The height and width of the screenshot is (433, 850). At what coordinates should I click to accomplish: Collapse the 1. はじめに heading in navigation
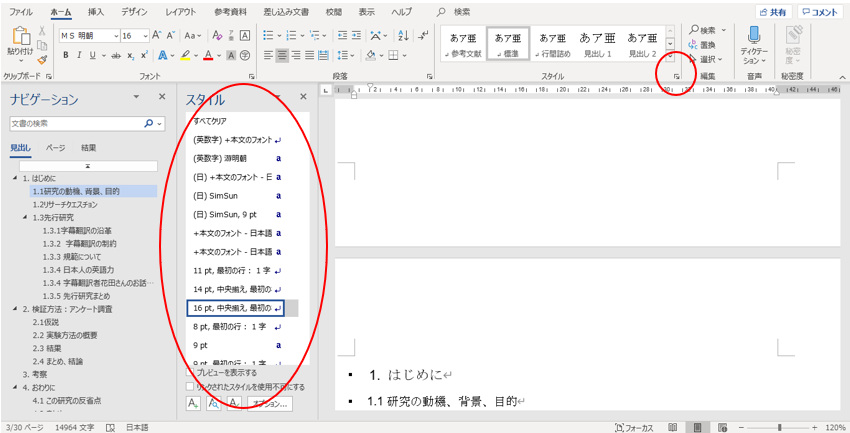(x=13, y=178)
